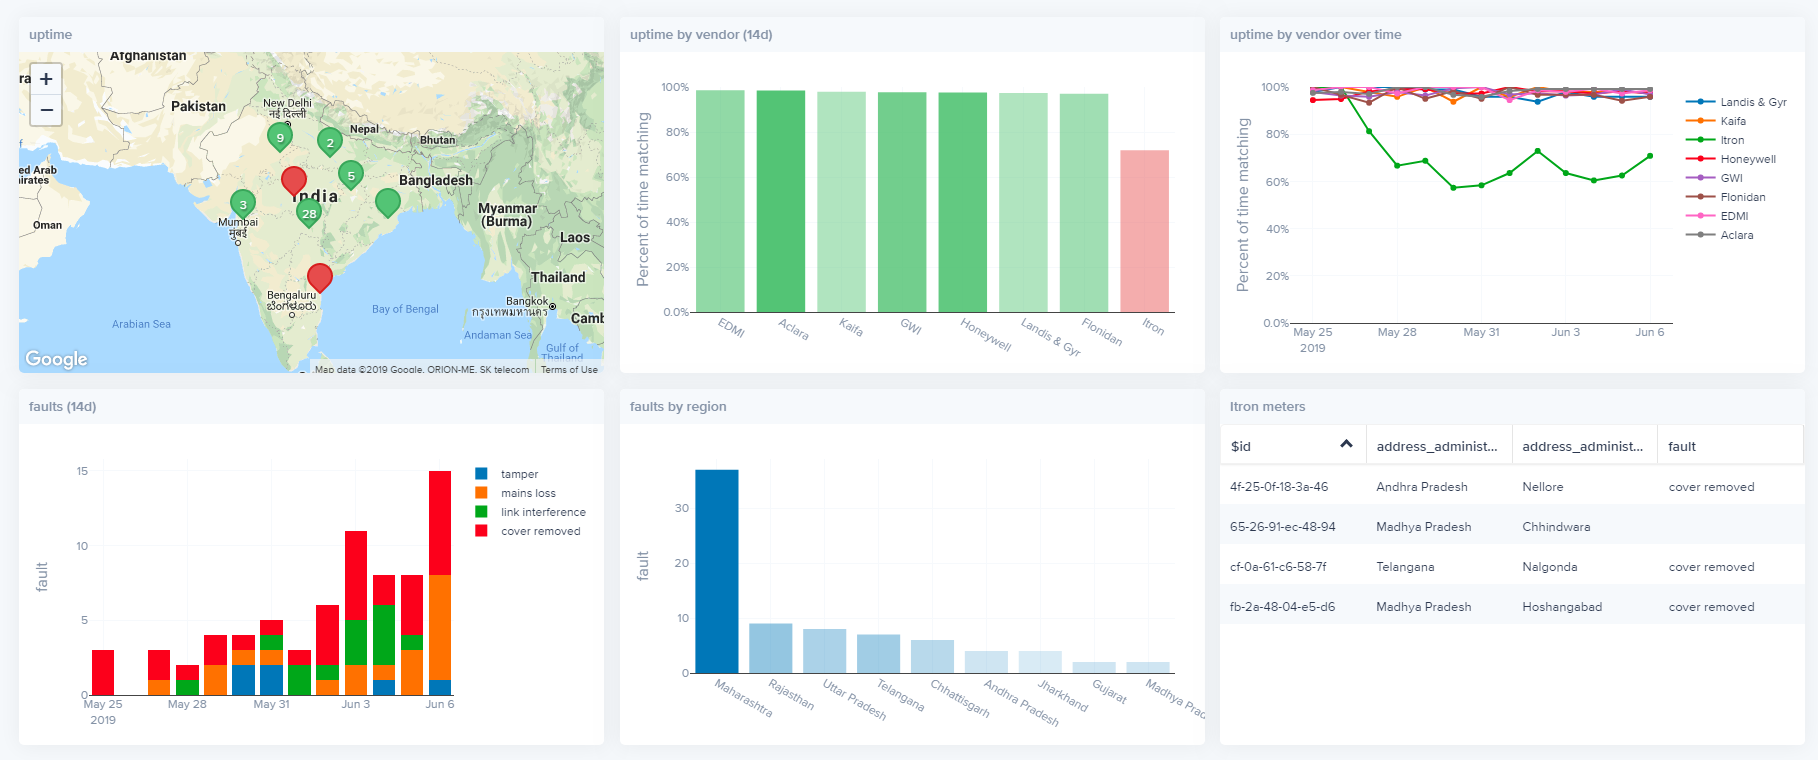Open the green map marker labeled 5
Viewport: 1818px width, 760px height.
[x=351, y=176]
